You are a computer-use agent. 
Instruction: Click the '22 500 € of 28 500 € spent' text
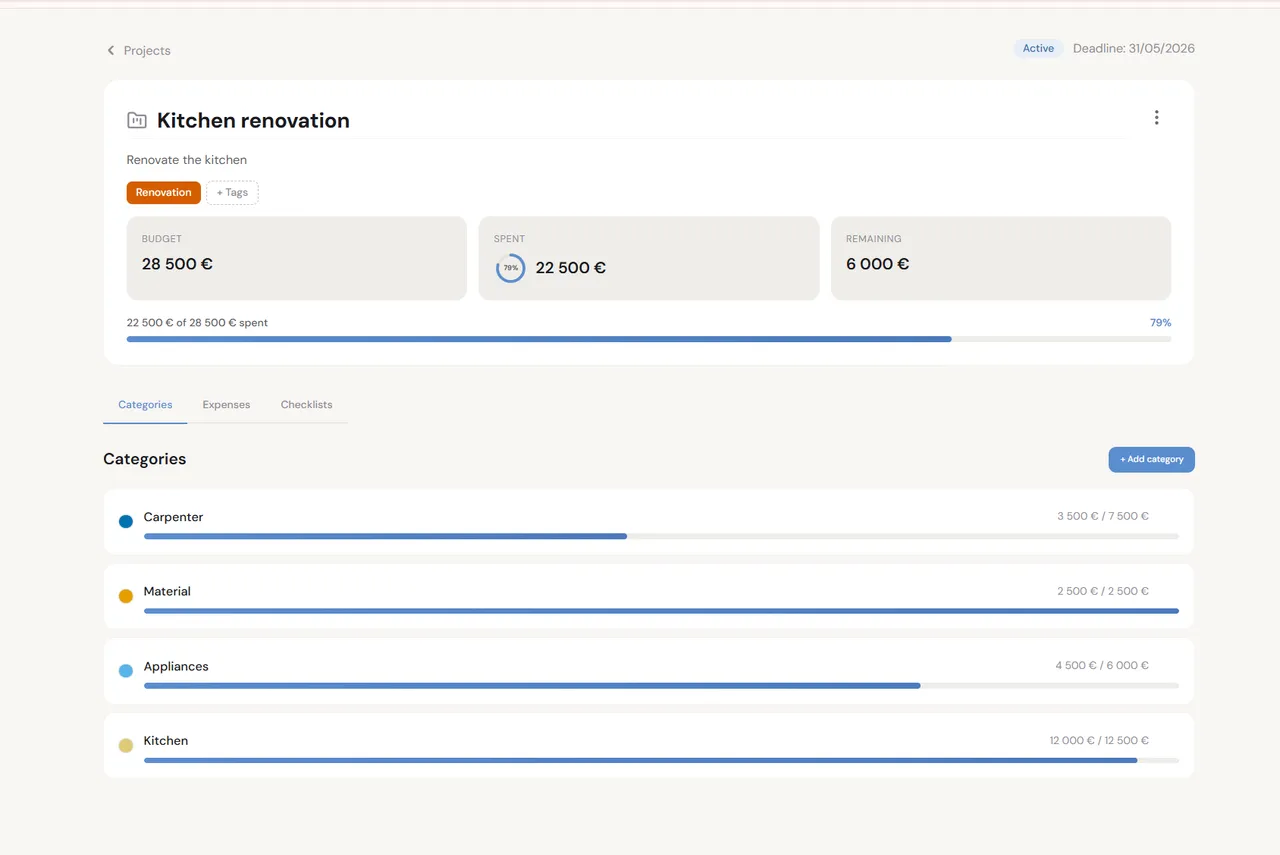(x=197, y=323)
